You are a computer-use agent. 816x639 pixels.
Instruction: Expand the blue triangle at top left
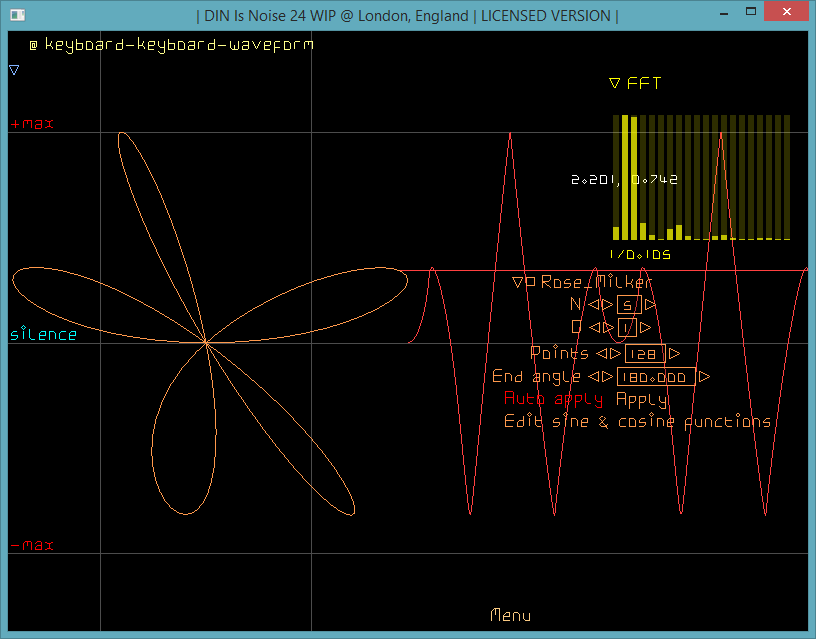[x=14, y=70]
